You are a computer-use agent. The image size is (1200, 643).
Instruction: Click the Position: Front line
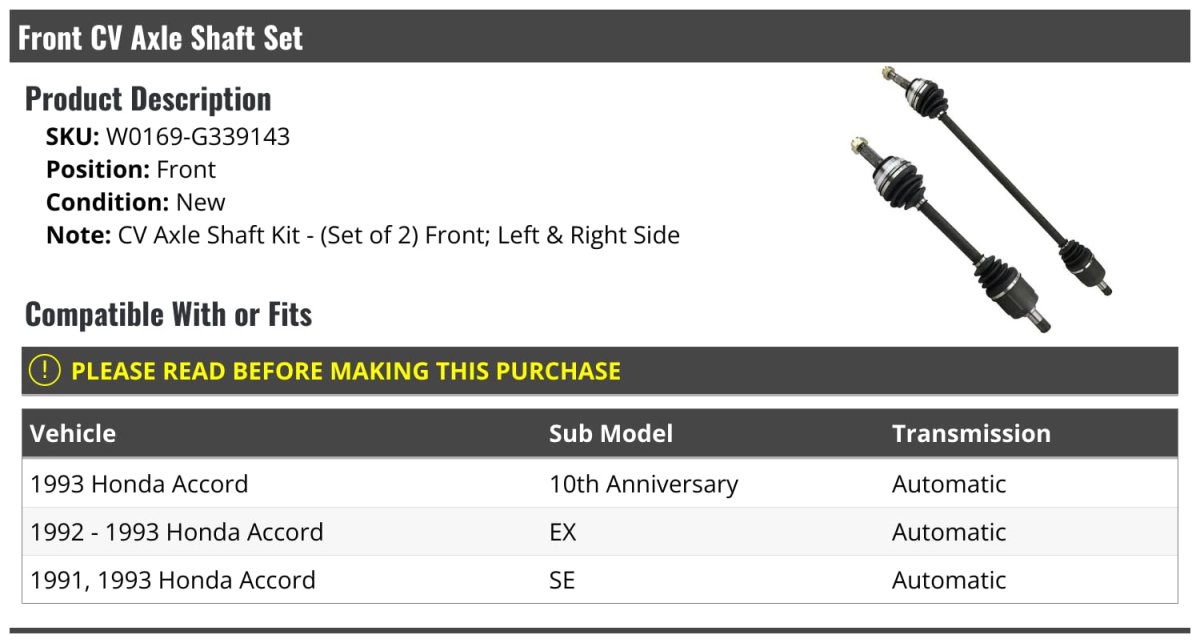(131, 169)
